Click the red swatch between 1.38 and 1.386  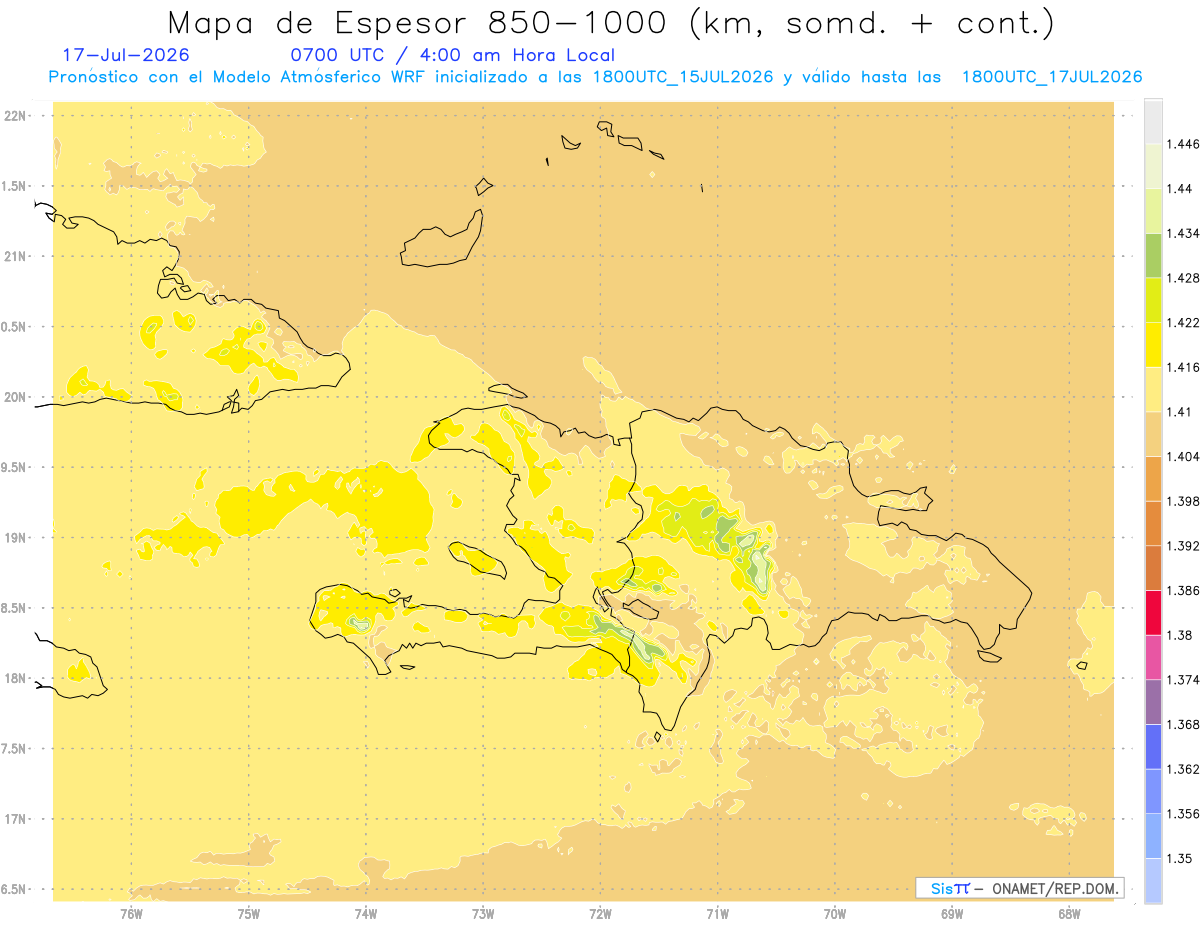point(1153,612)
